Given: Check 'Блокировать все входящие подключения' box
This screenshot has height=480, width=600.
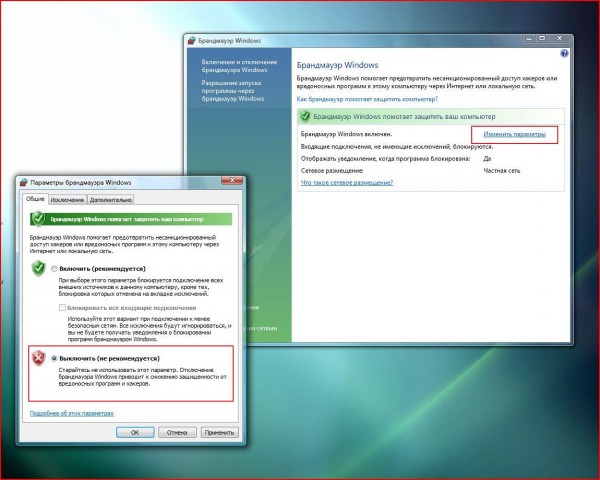Looking at the screenshot, I should 62,308.
